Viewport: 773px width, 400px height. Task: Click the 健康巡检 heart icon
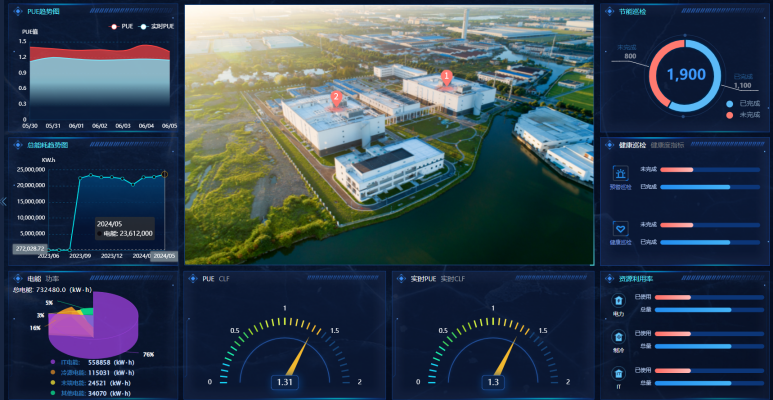621,228
